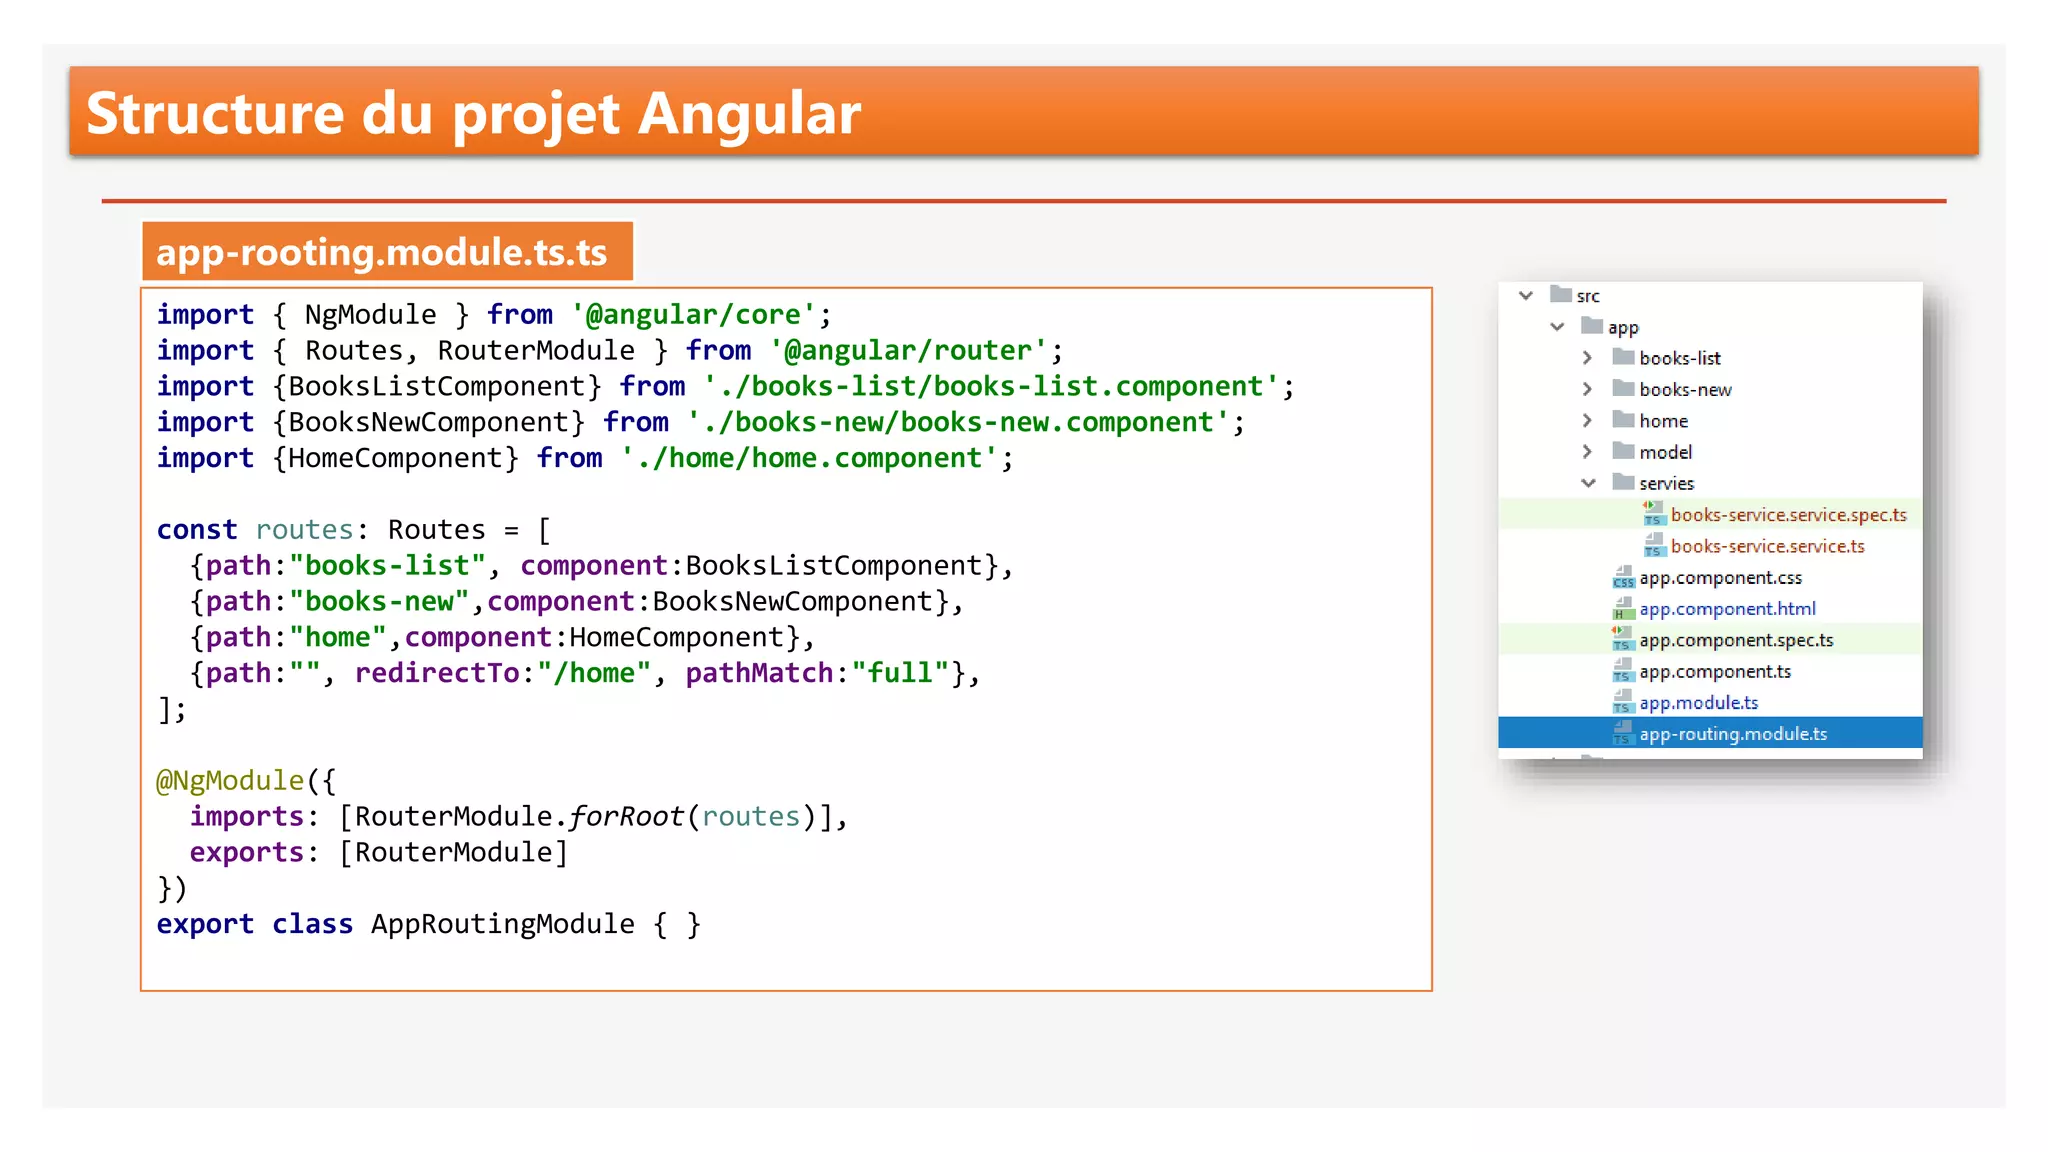The width and height of the screenshot is (2048, 1152).
Task: Click './home/home.component' path string
Action: [x=809, y=458]
